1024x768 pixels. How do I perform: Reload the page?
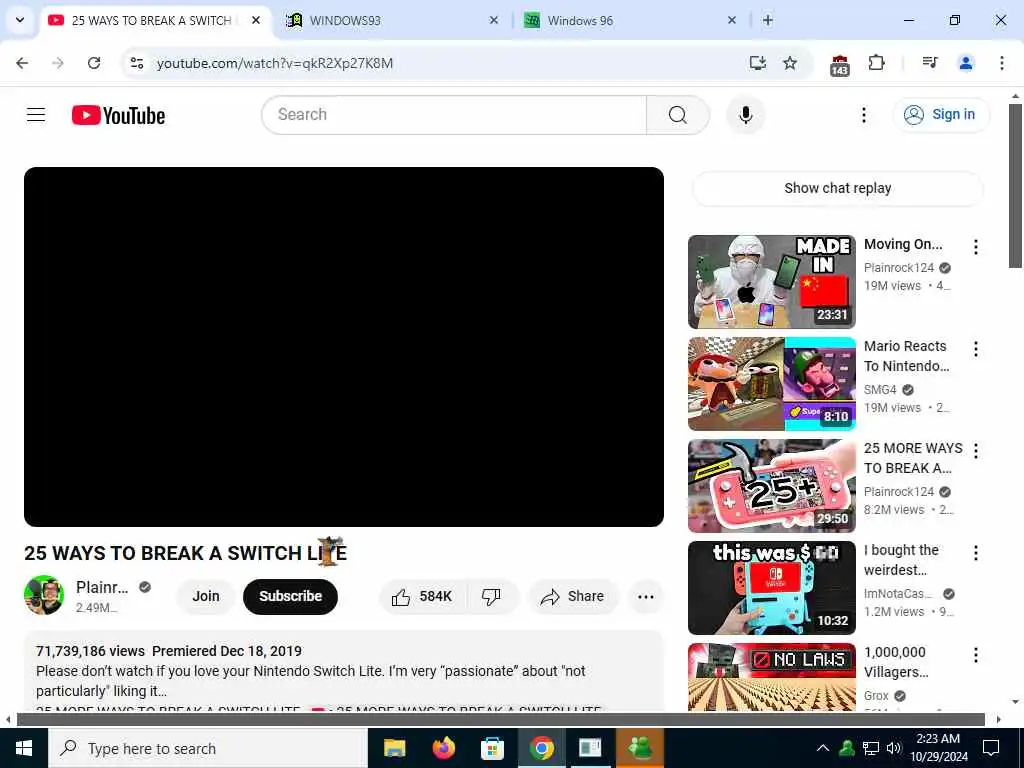pyautogui.click(x=94, y=63)
